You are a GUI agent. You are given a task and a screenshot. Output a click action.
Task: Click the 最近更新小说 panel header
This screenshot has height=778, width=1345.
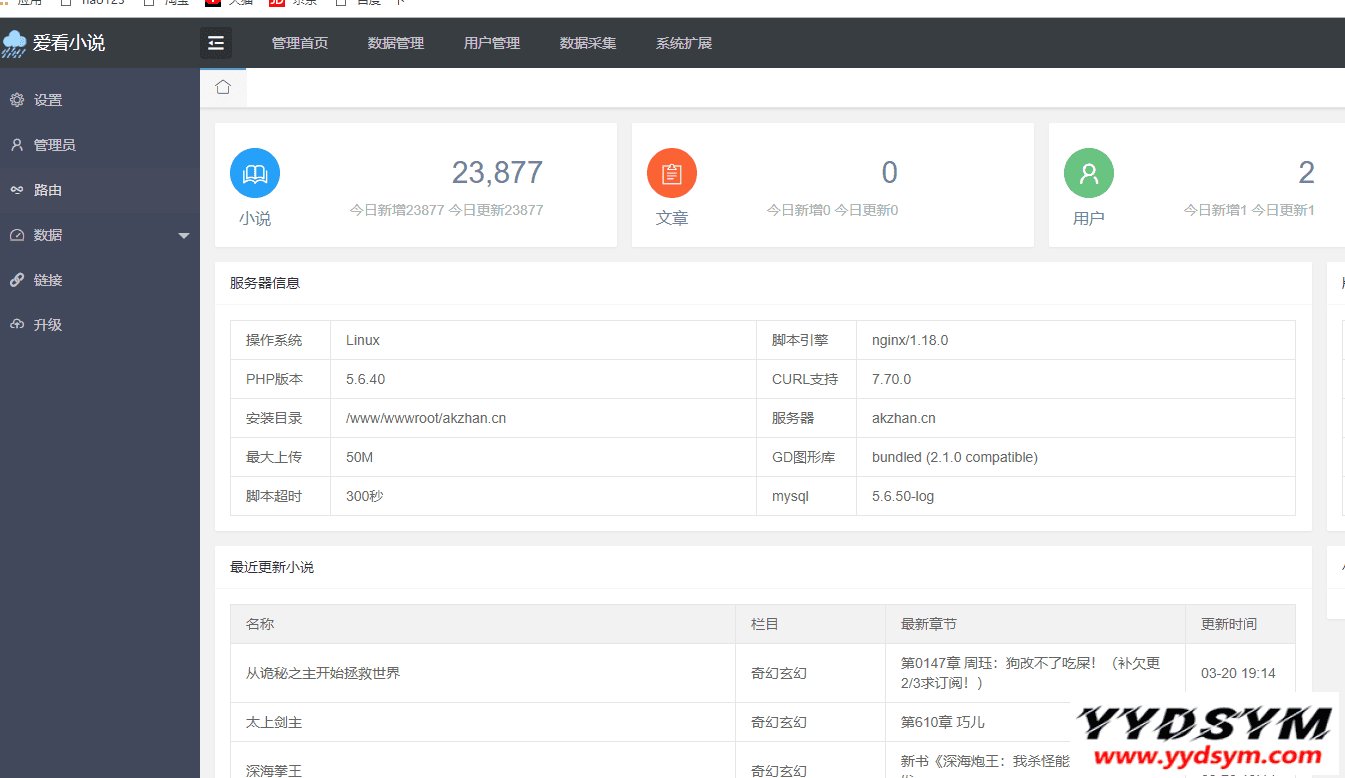tap(272, 567)
